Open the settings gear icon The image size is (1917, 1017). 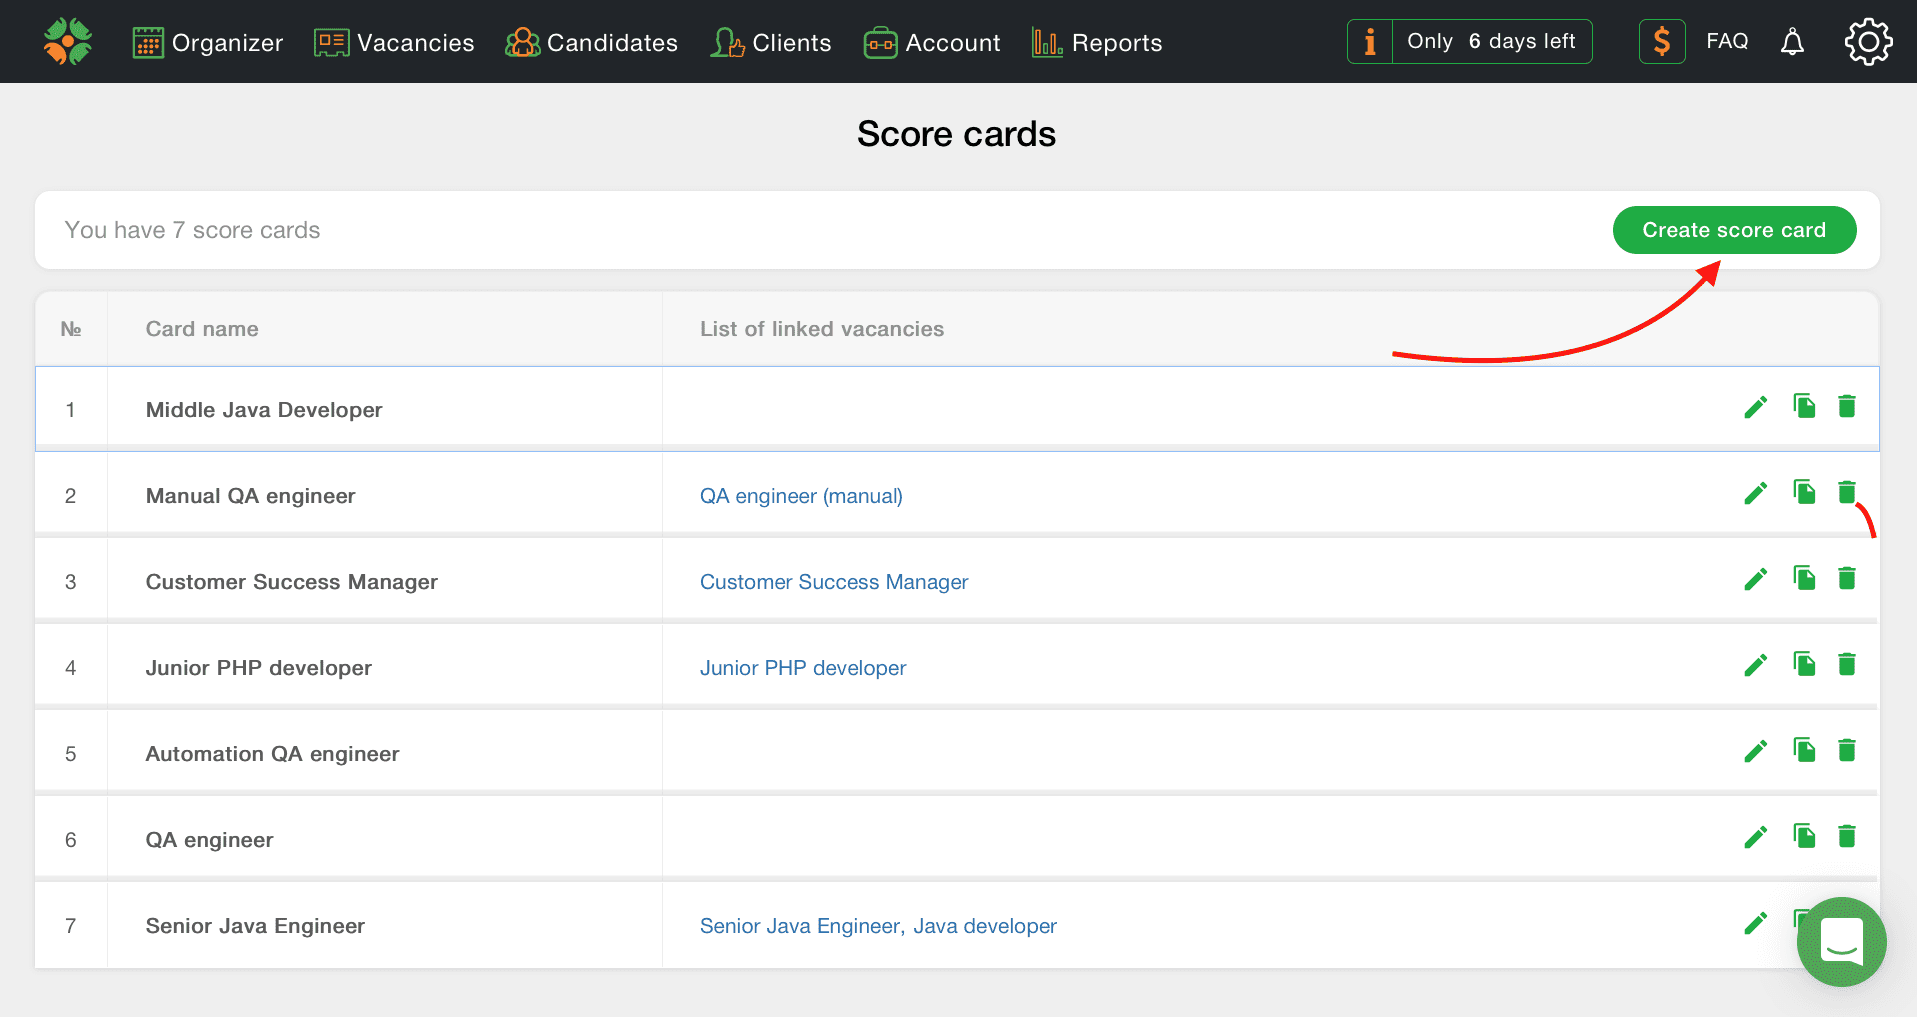1867,42
